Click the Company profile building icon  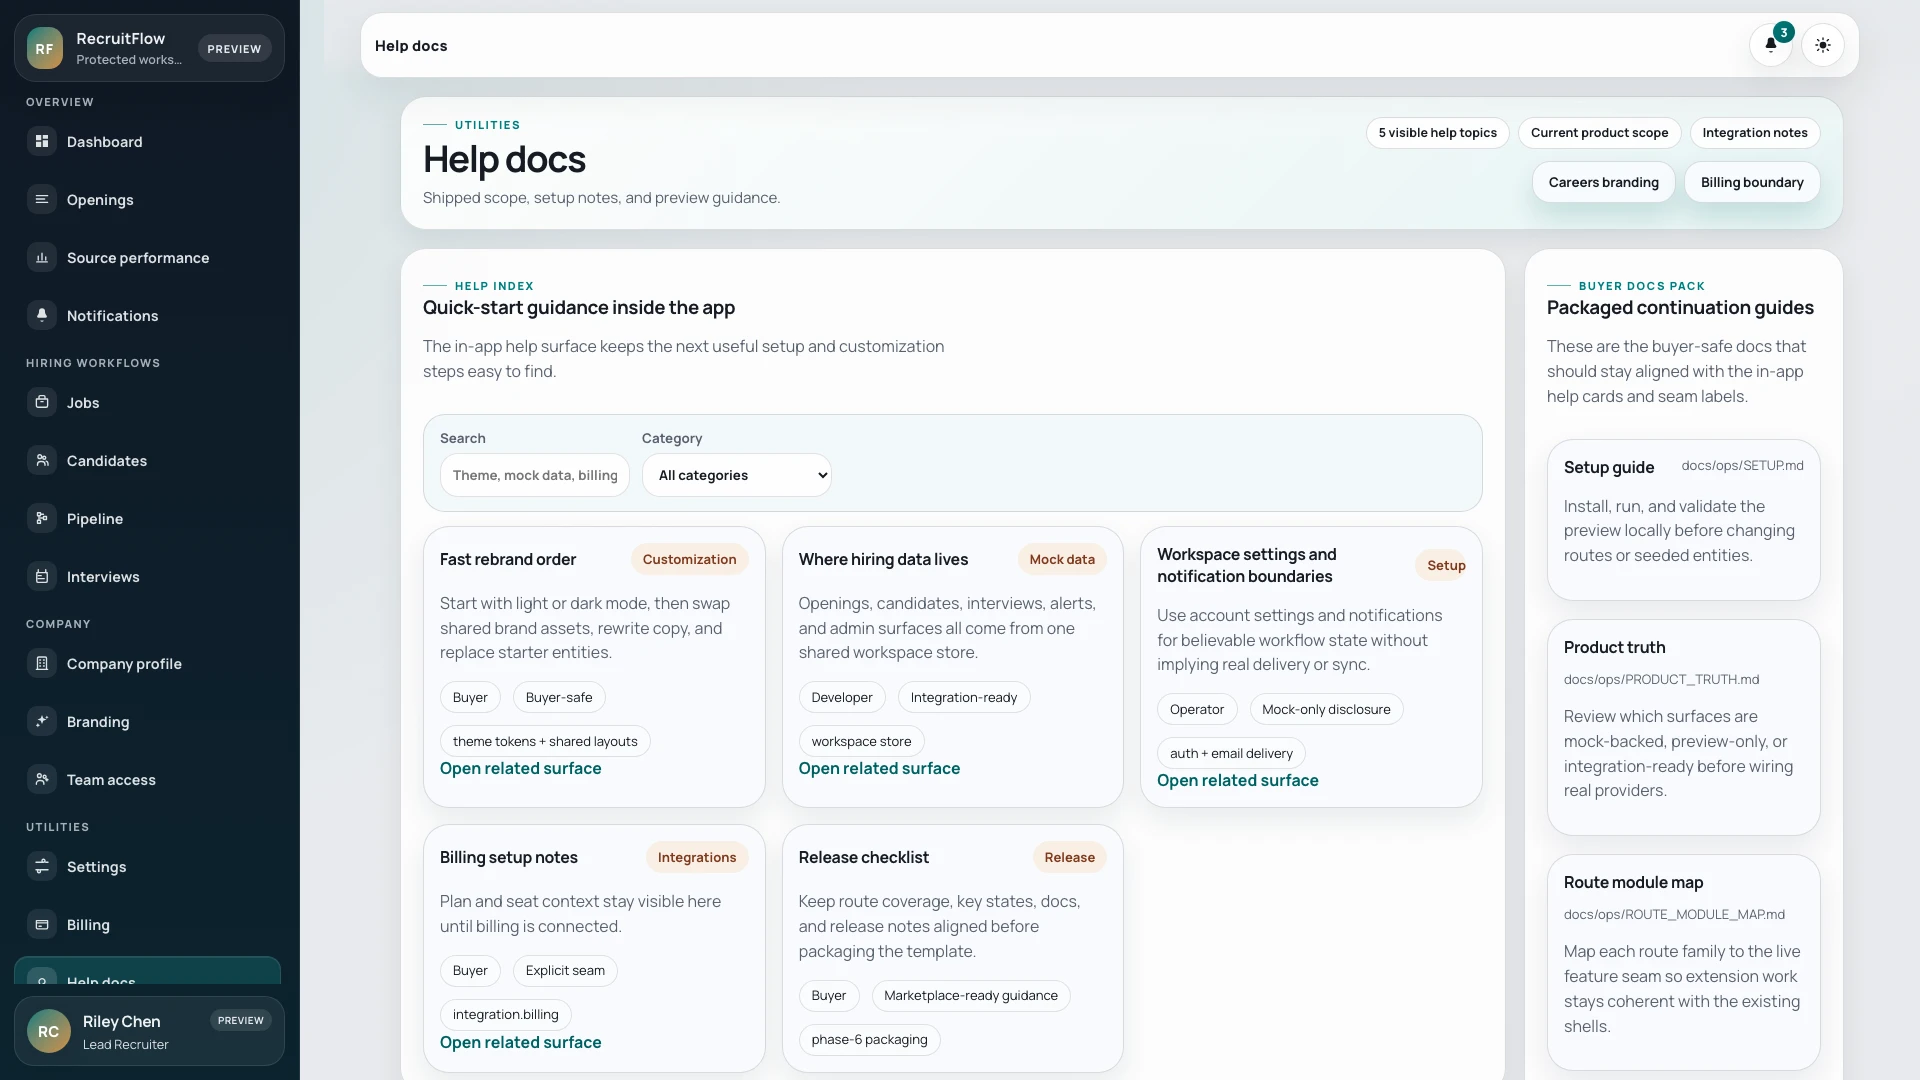click(42, 664)
